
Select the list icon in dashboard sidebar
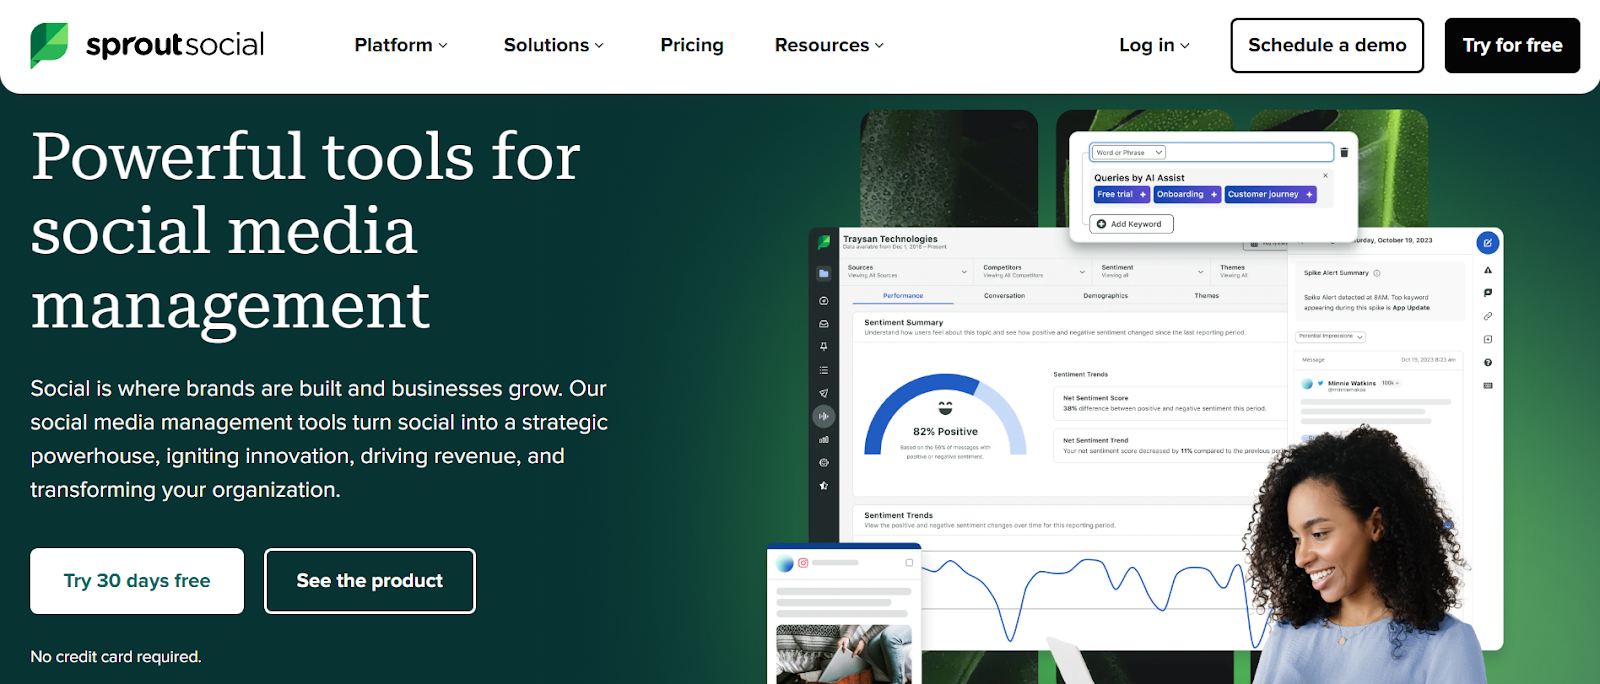tap(824, 370)
